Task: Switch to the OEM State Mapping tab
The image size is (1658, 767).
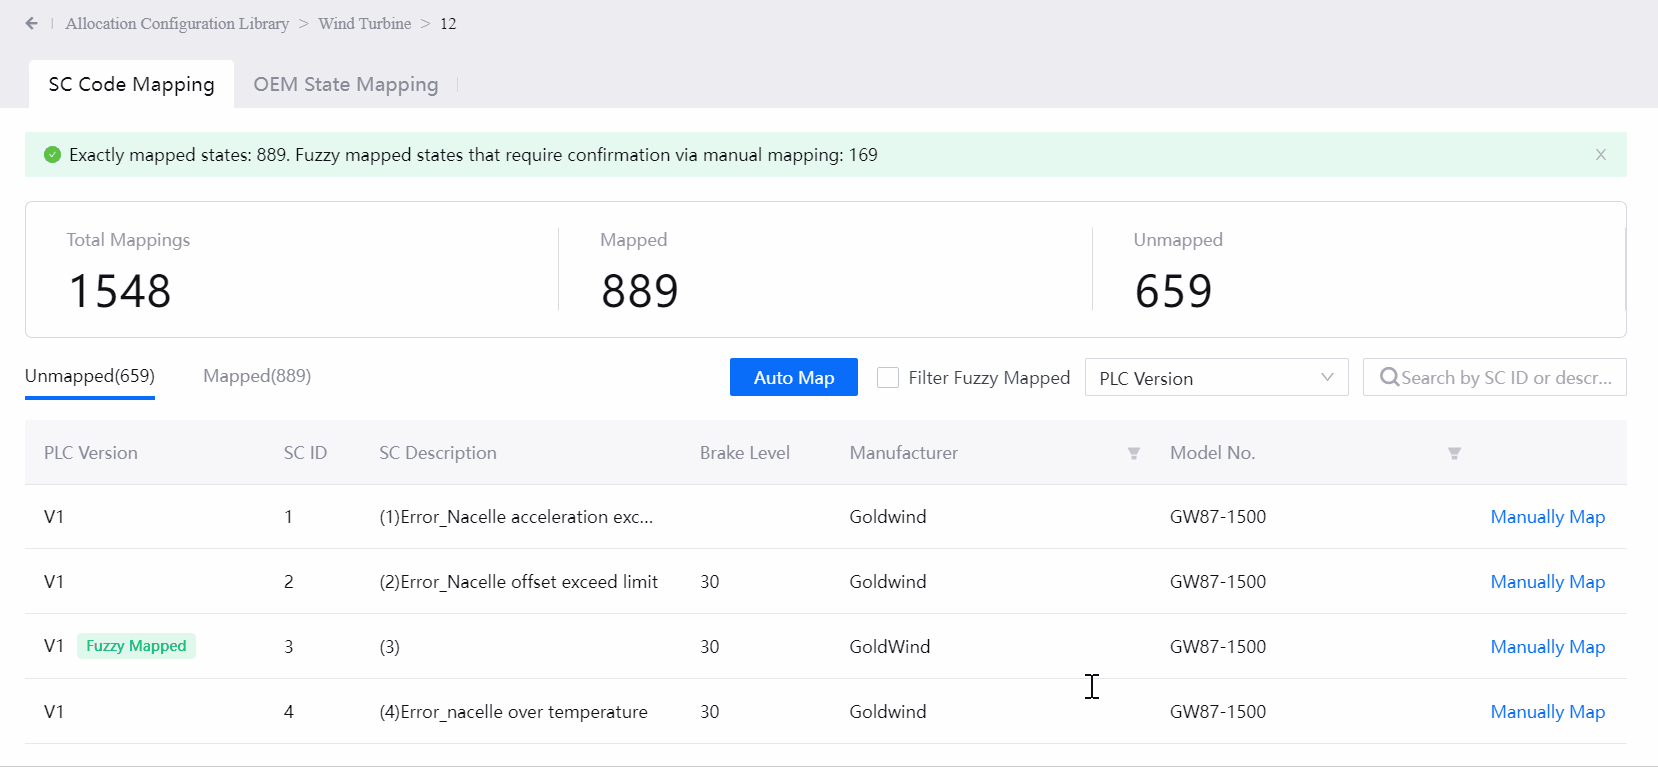Action: point(345,84)
